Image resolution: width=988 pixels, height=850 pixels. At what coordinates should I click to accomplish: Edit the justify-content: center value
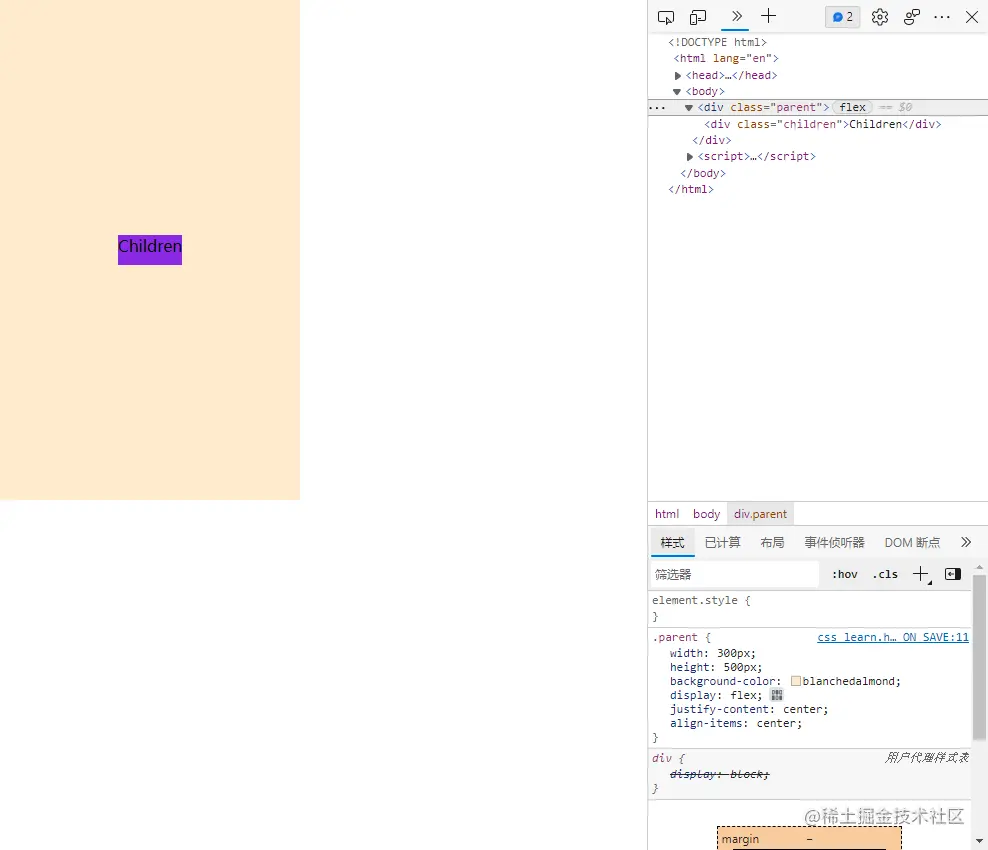(x=805, y=709)
